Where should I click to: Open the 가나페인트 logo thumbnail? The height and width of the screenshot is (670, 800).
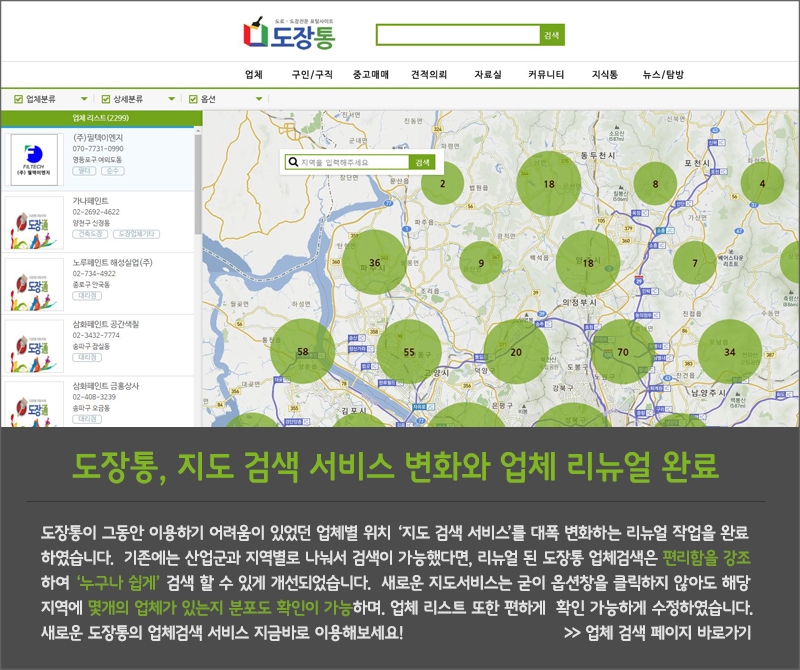tap(34, 223)
